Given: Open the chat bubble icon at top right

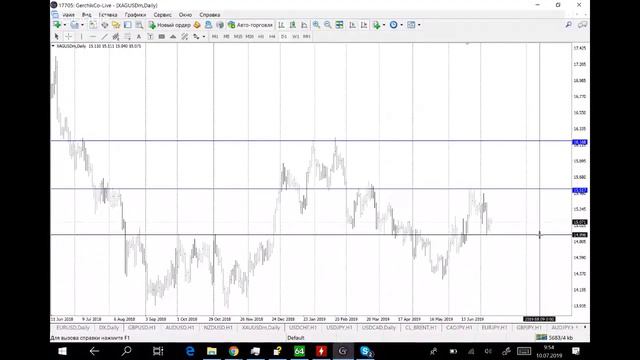Looking at the screenshot, I should pos(582,25).
